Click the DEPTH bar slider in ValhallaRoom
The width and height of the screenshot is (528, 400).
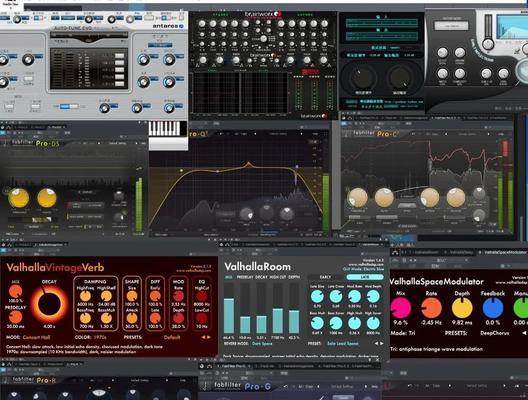point(294,308)
